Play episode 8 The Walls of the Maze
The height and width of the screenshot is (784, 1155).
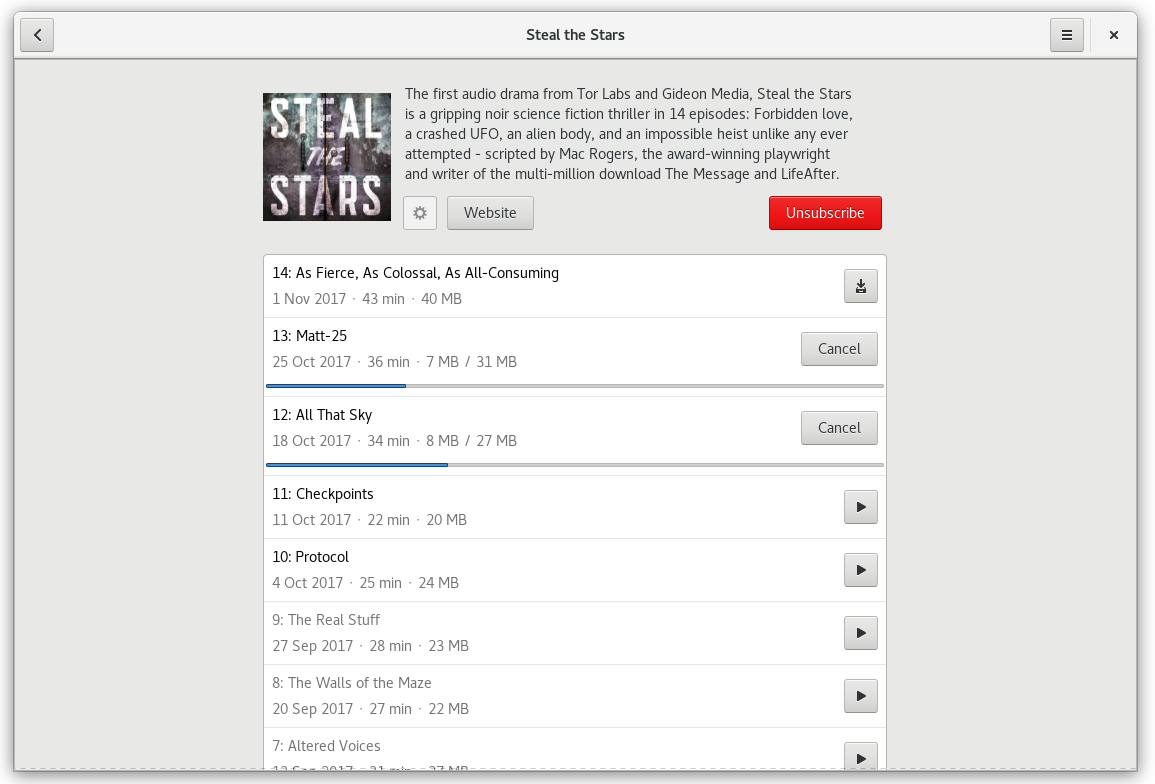coord(860,696)
